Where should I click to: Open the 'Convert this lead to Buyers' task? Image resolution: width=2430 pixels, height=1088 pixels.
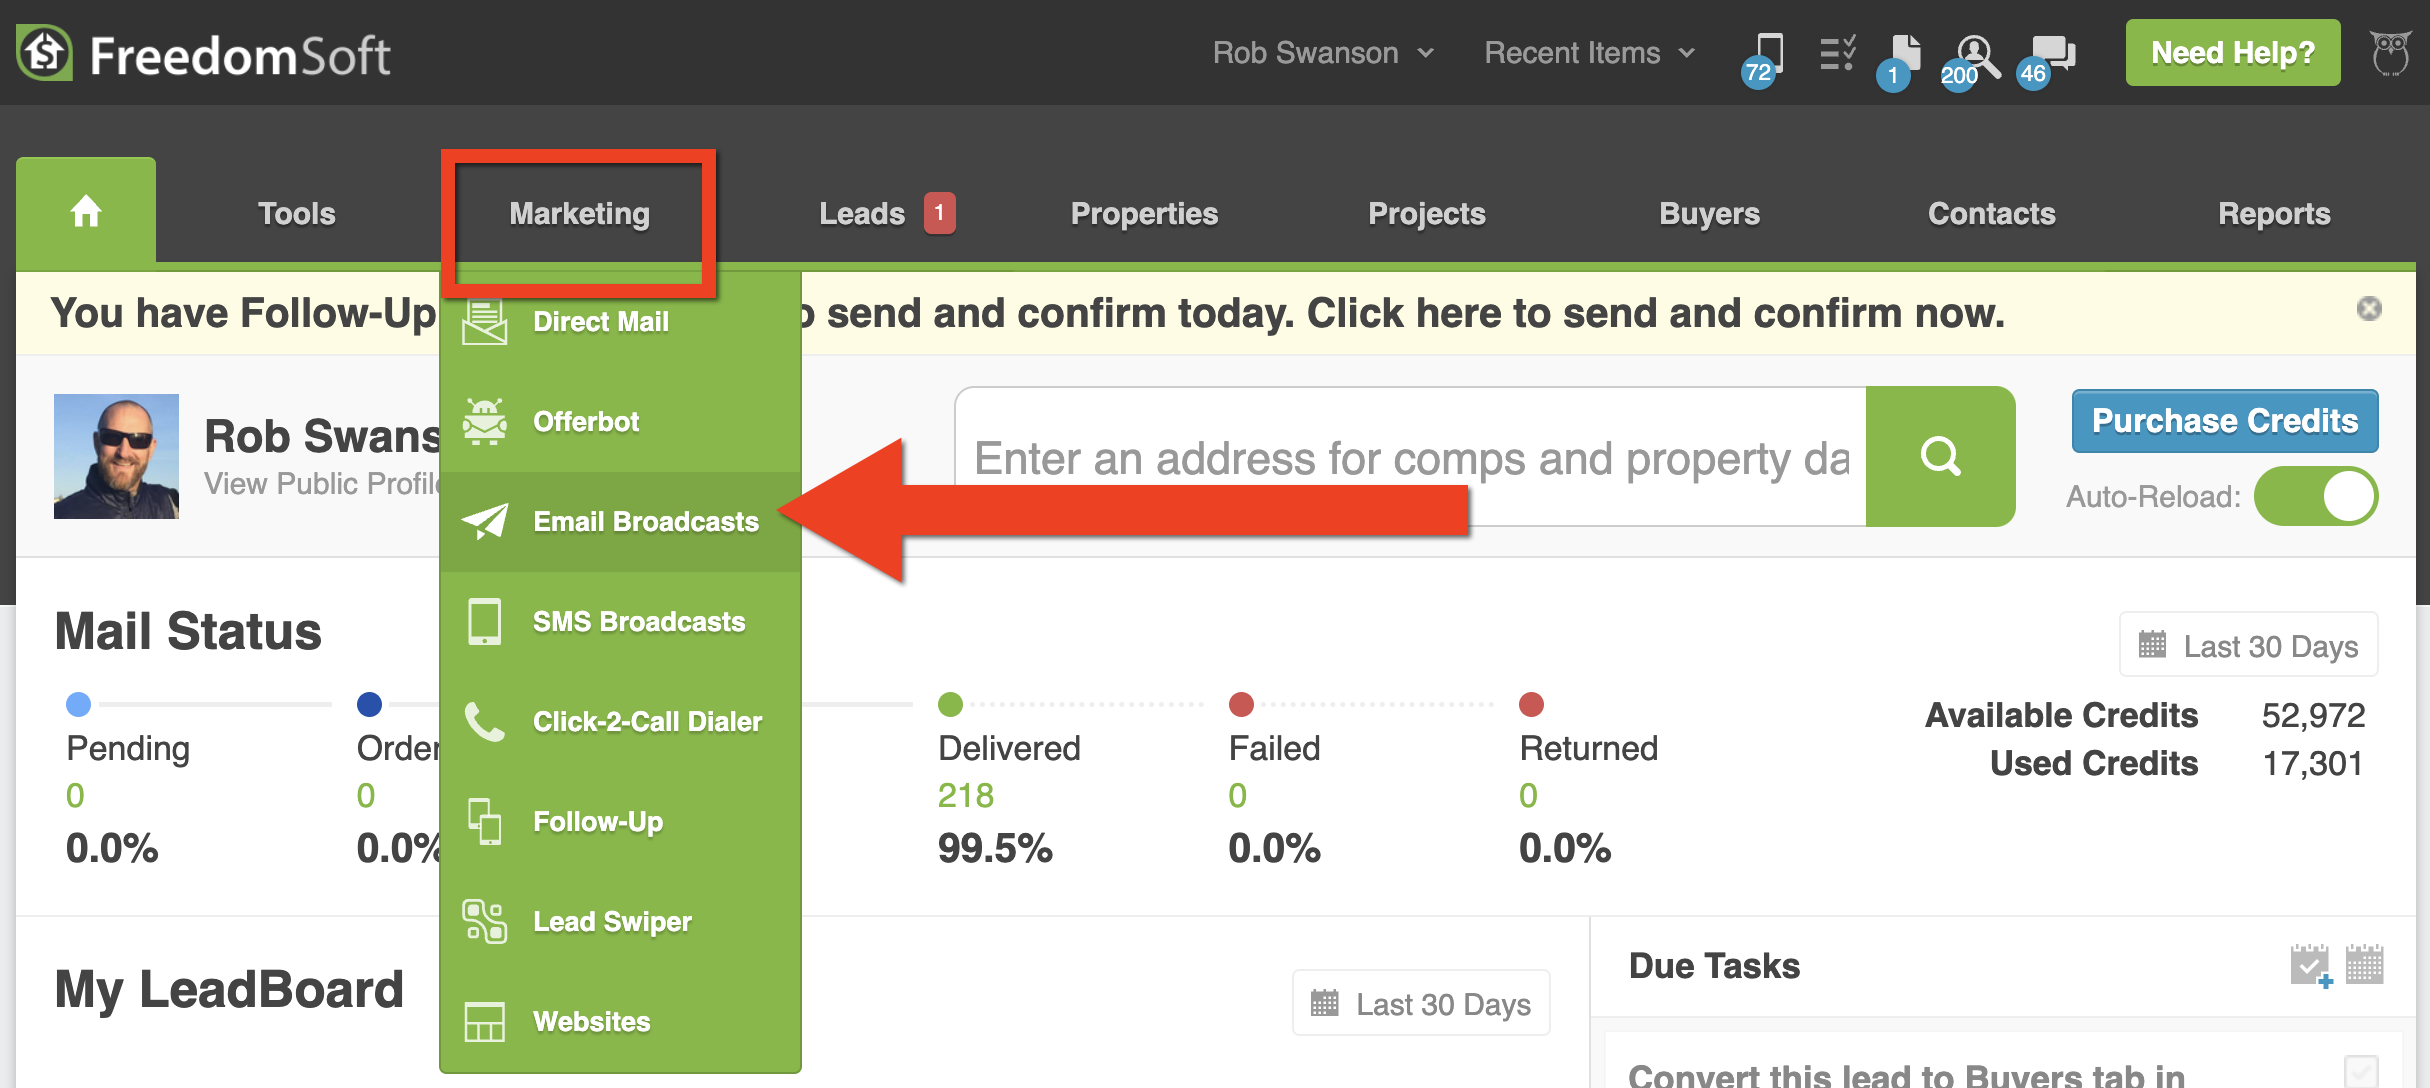point(1906,1075)
